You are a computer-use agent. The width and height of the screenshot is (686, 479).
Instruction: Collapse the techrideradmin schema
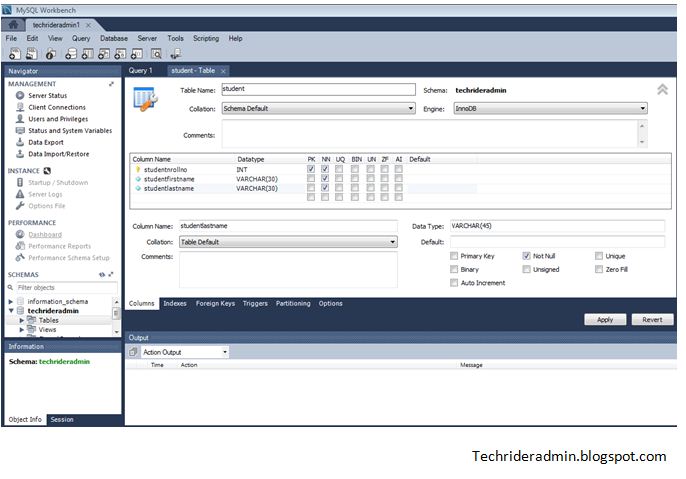pos(11,311)
